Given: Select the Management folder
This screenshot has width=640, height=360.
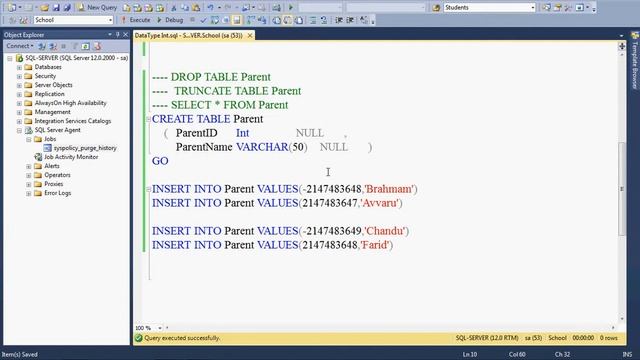Looking at the screenshot, I should tap(52, 112).
